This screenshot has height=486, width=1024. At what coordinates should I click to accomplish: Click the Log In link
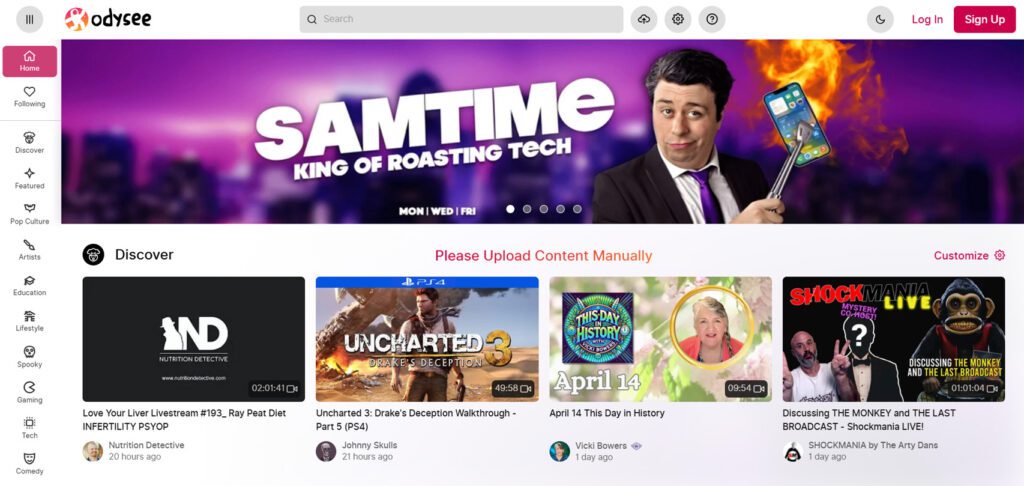point(927,19)
